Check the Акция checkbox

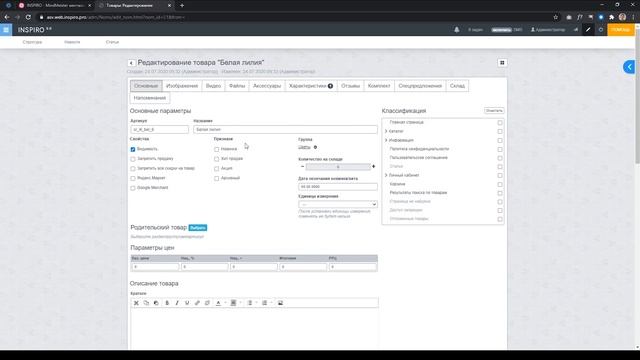(216, 169)
